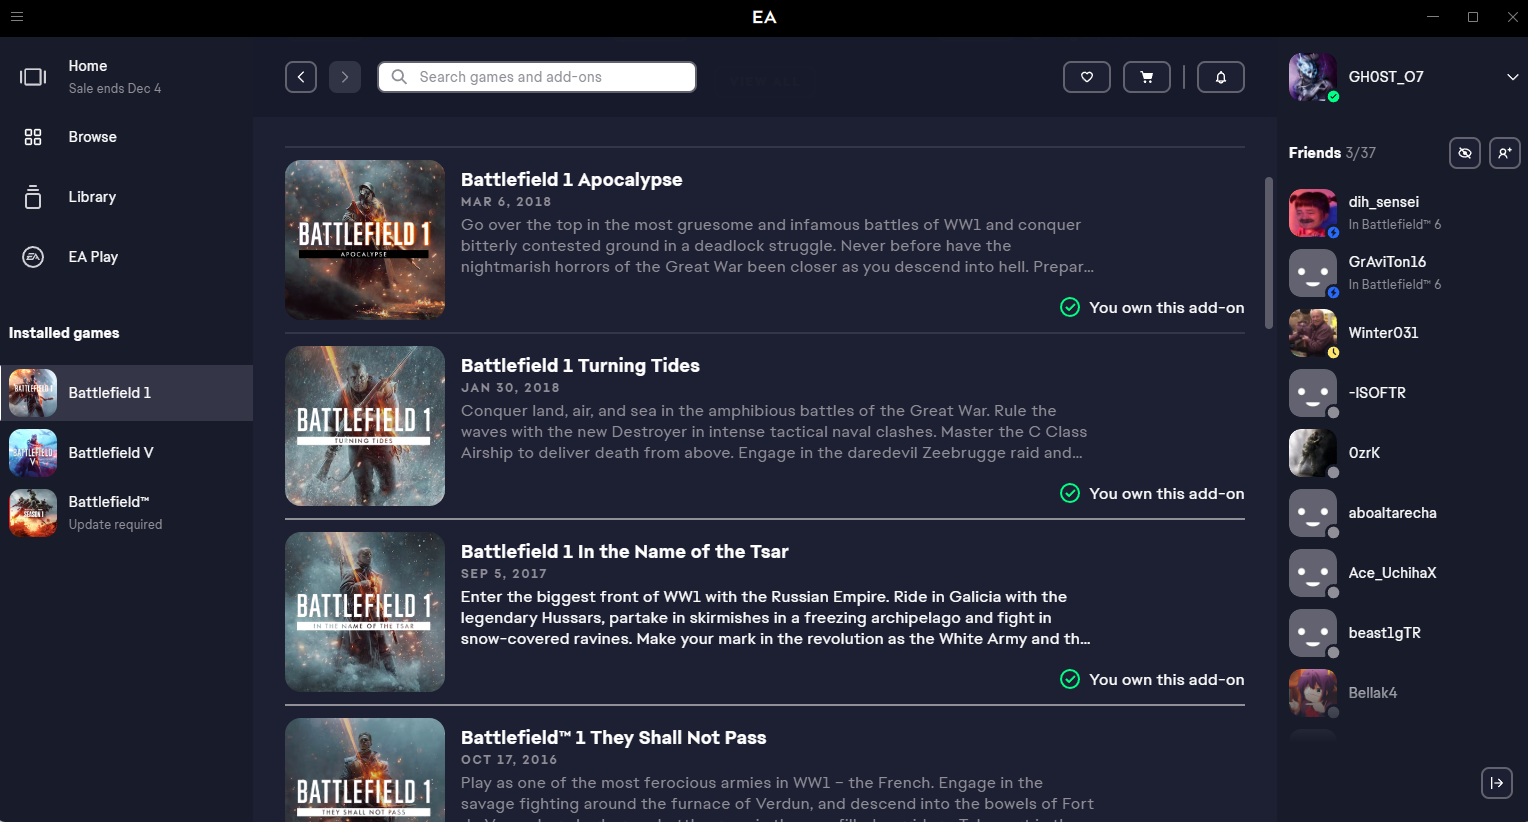Open the Browse section
Viewport: 1528px width, 822px height.
pyautogui.click(x=126, y=137)
